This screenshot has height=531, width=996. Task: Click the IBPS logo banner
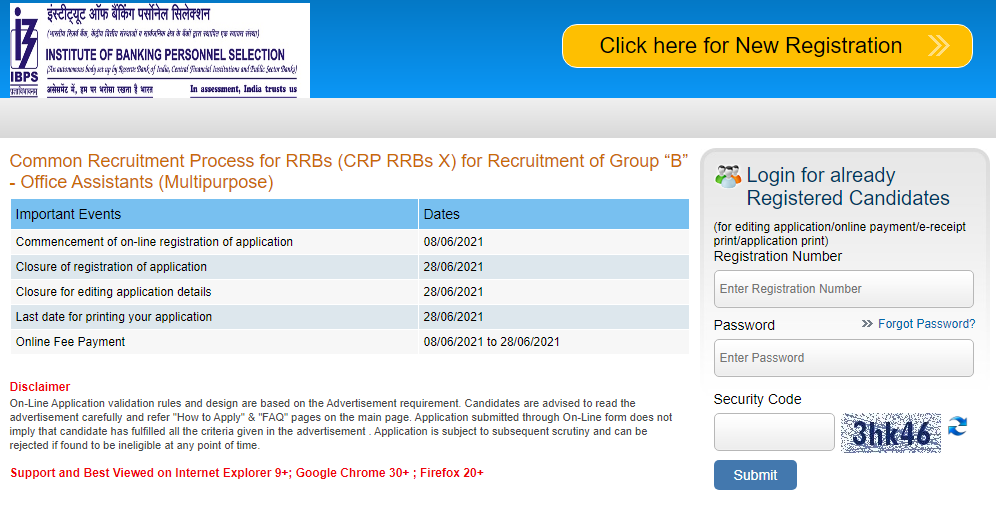(x=159, y=50)
